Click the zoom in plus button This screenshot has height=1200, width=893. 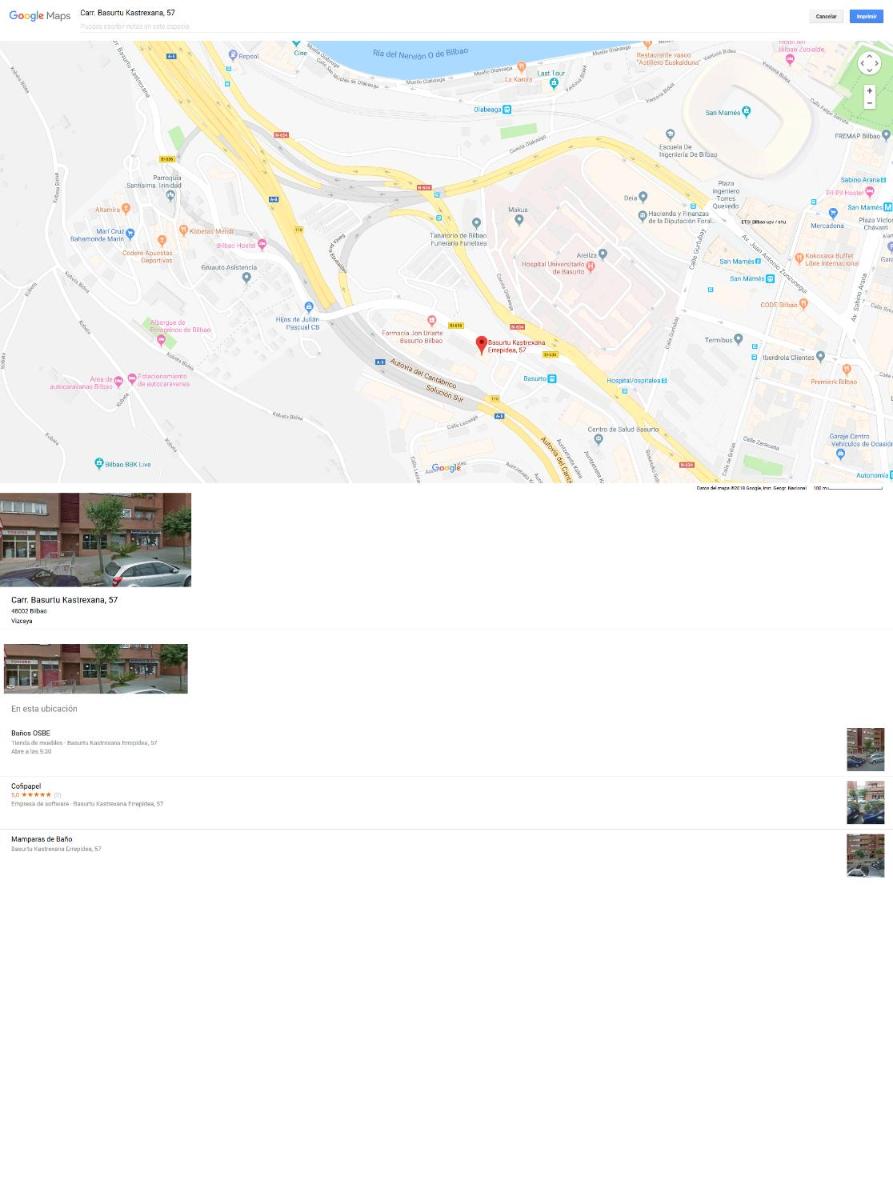click(869, 91)
